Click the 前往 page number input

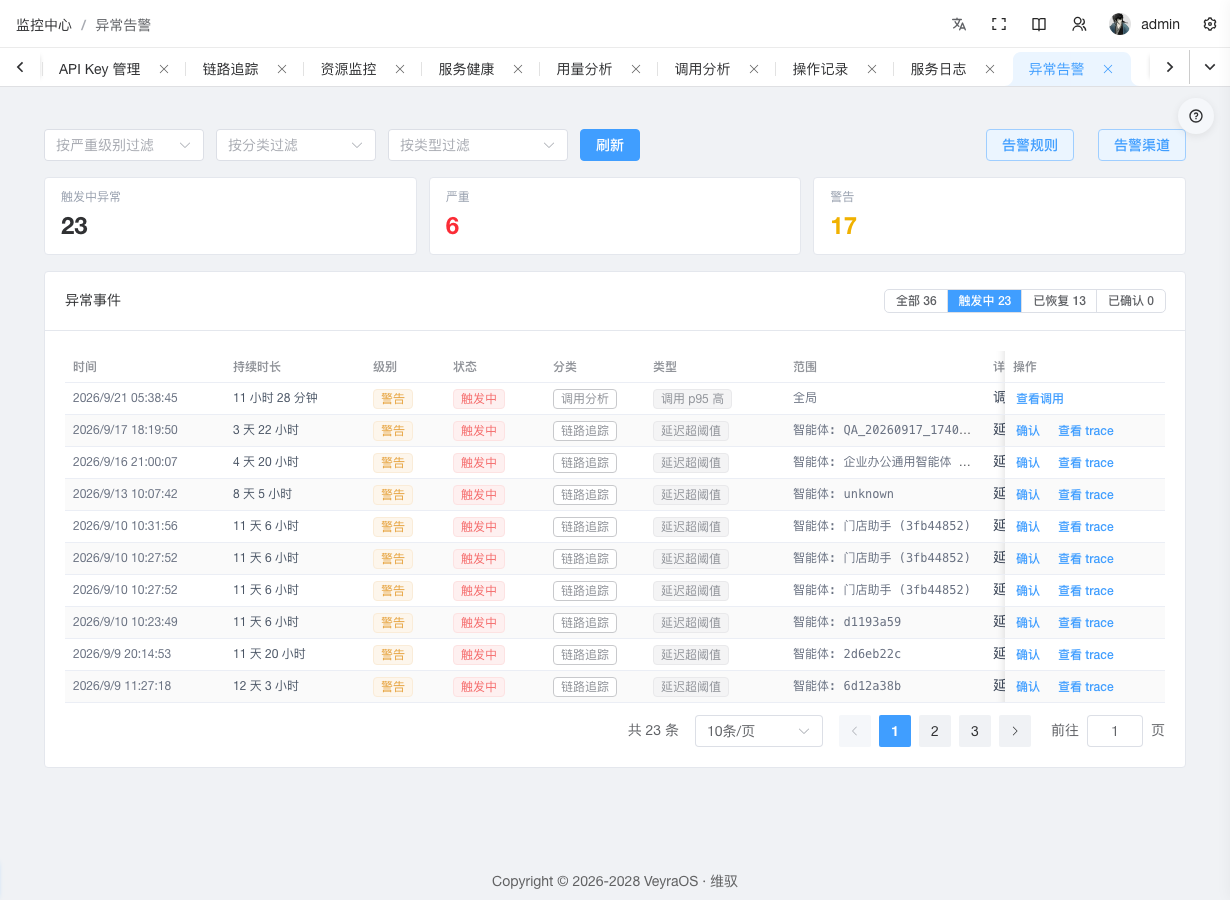[1115, 731]
